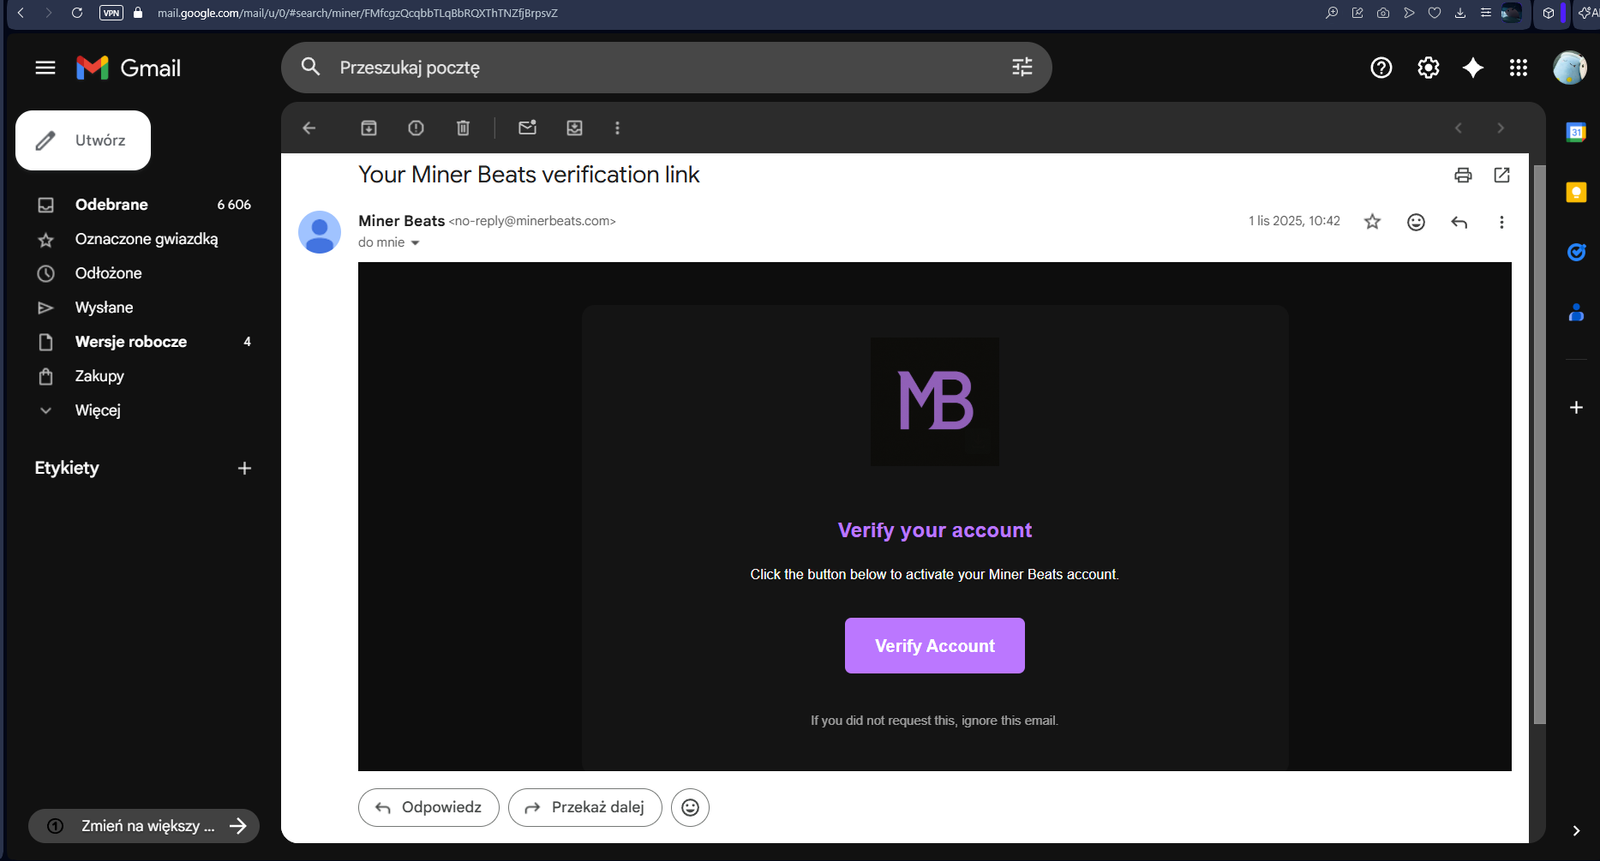Expand the Więcej sidebar section
This screenshot has height=861, width=1600.
(x=97, y=410)
